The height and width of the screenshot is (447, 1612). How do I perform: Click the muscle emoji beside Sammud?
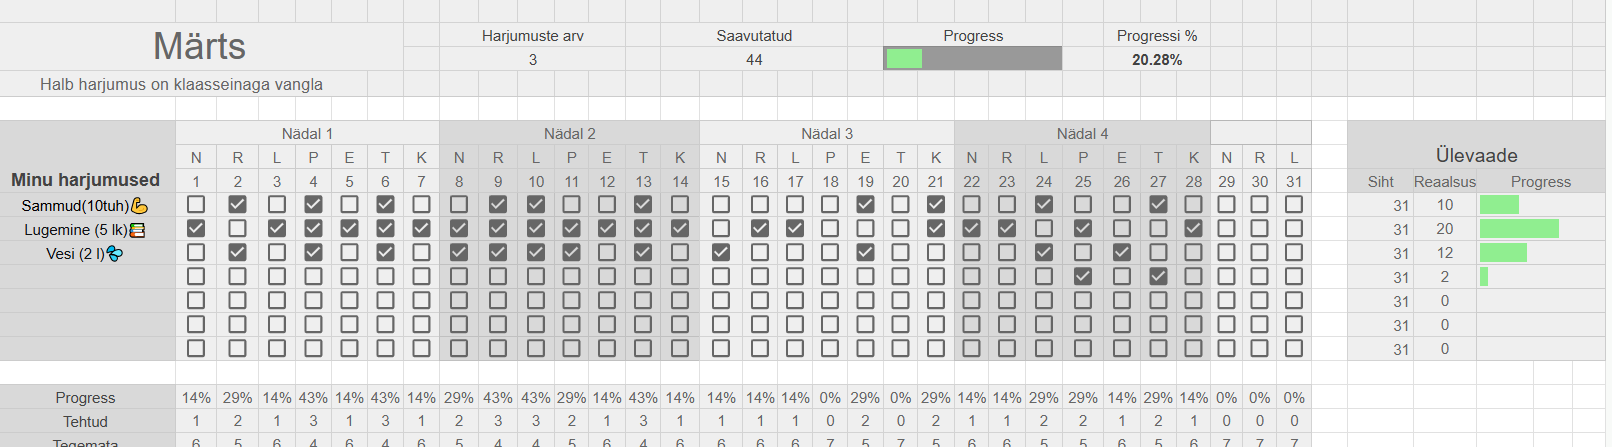pos(140,206)
